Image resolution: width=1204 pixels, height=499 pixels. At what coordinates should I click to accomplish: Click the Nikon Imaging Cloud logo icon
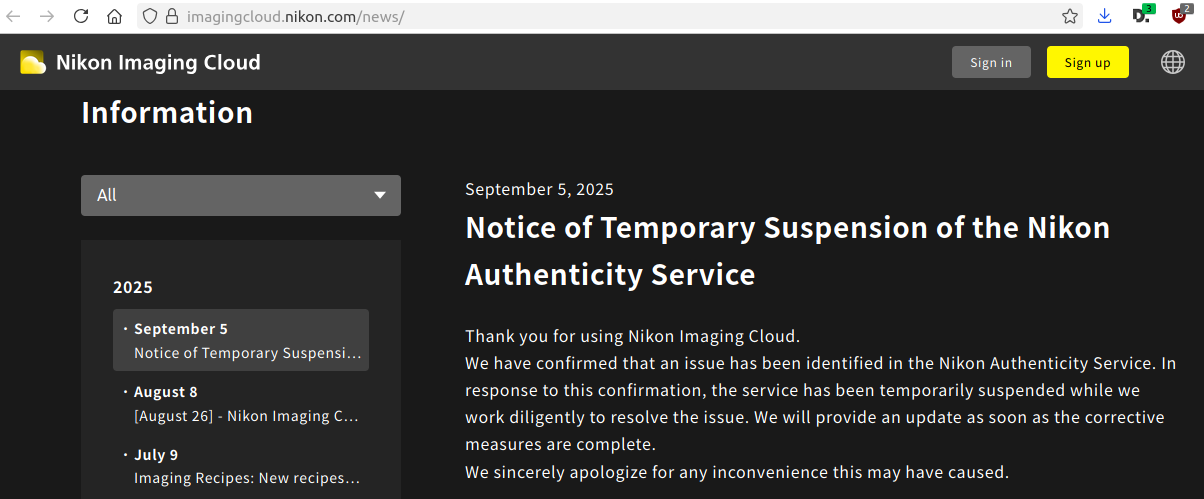tap(33, 62)
